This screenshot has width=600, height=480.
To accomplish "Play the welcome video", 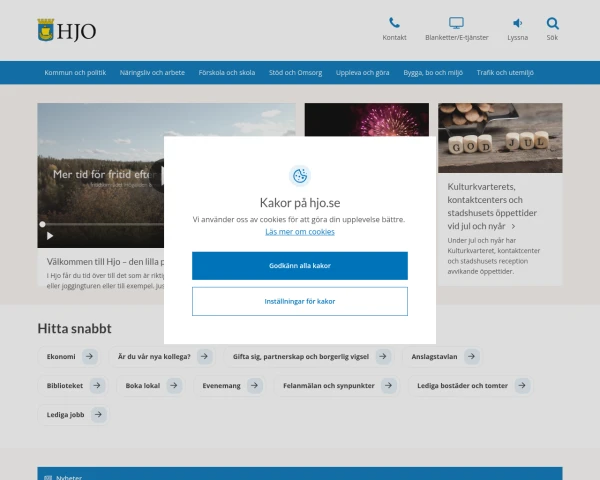I will (x=50, y=236).
